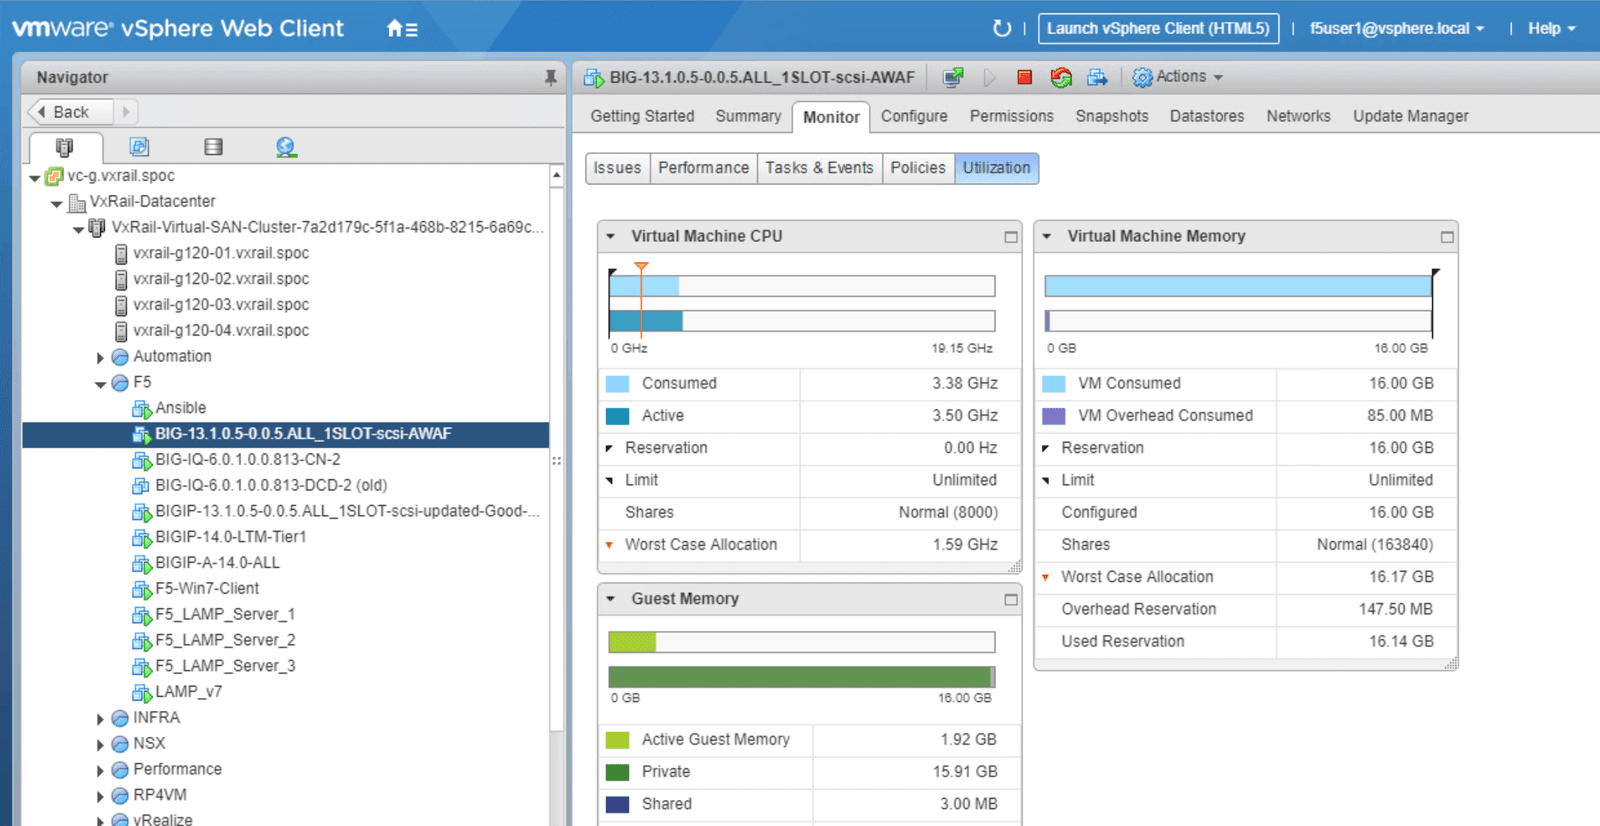1600x826 pixels.
Task: Refresh the vSphere Web Client
Action: pos(1001,29)
